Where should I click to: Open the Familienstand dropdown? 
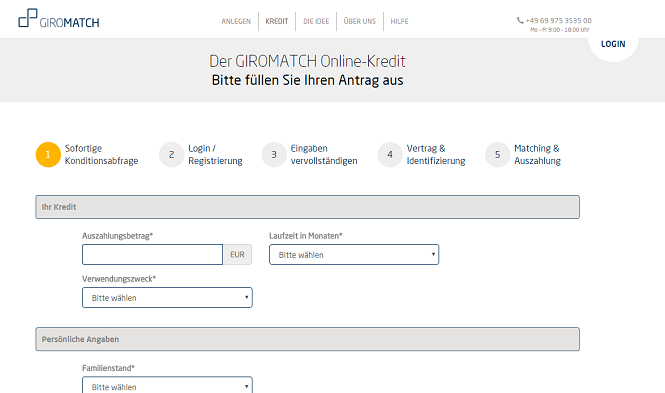tap(167, 385)
